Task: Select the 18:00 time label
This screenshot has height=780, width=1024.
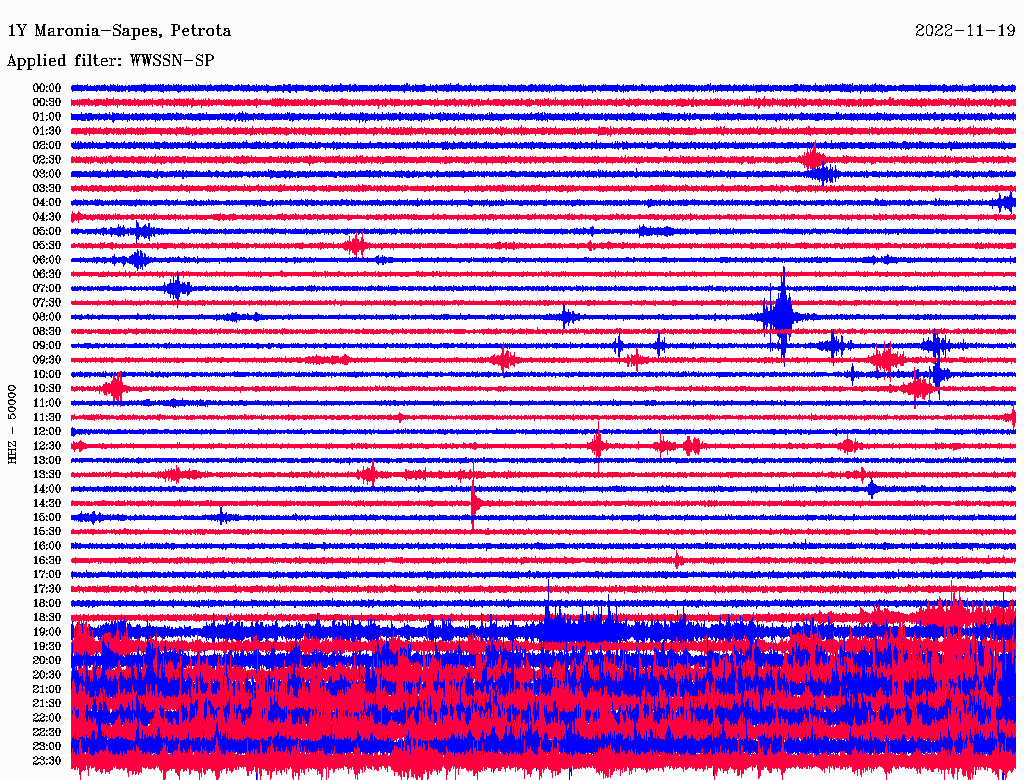Action: tap(47, 603)
